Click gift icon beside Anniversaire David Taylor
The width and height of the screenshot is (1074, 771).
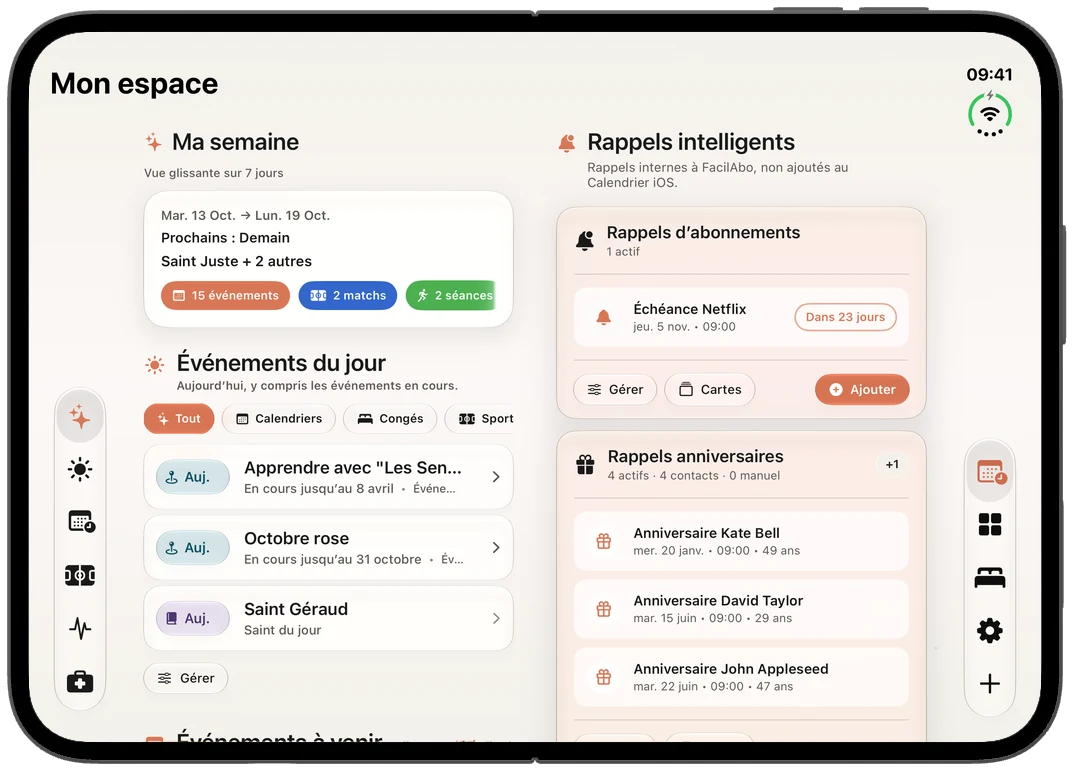click(603, 609)
